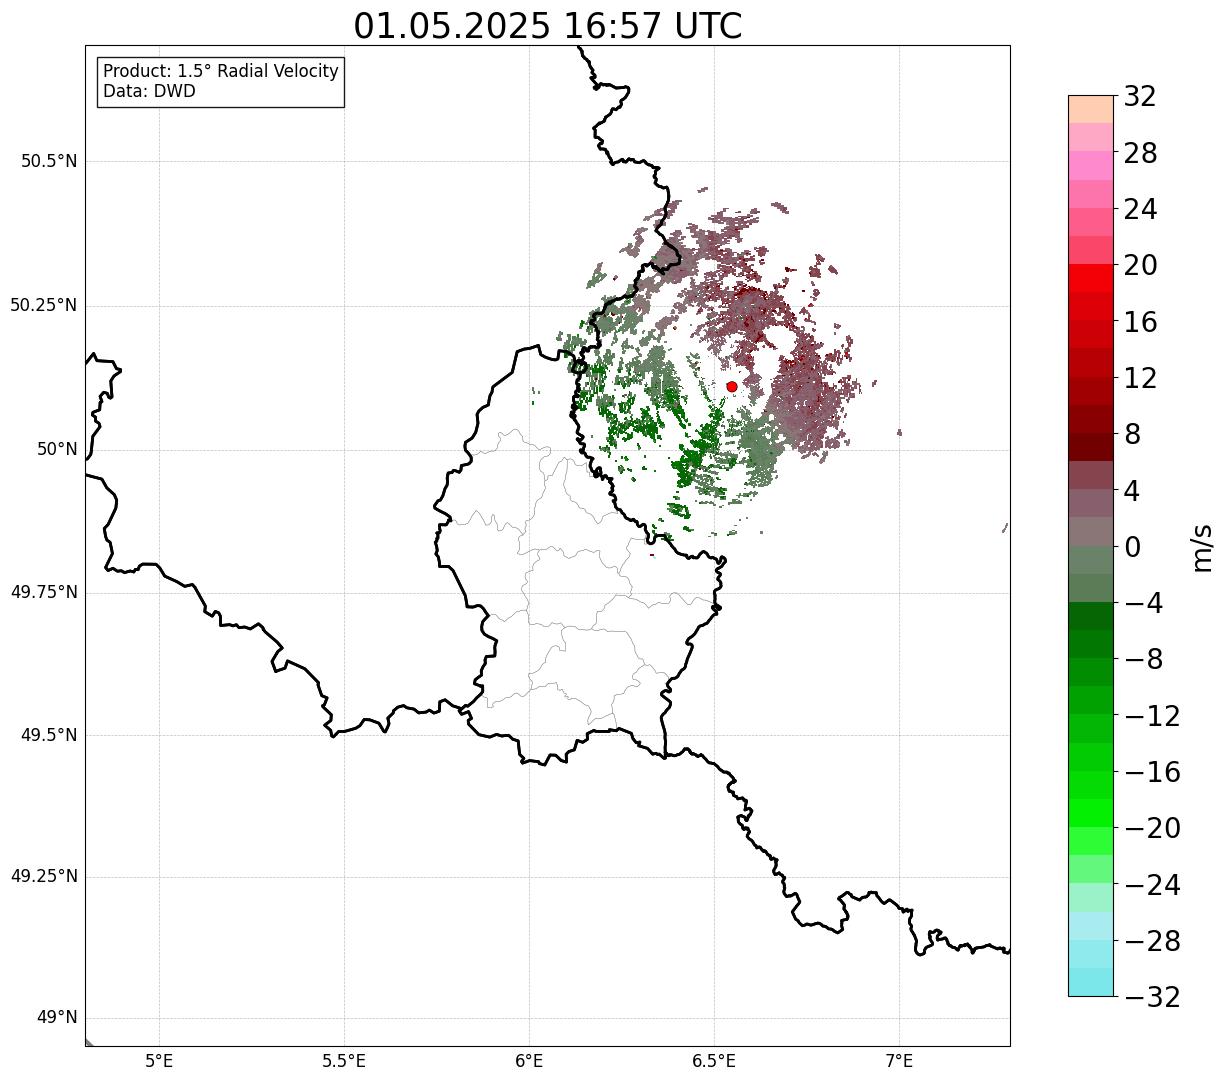This screenshot has width=1225, height=1081.
Task: Click the colorbar 20 tick label
Action: click(x=1140, y=266)
